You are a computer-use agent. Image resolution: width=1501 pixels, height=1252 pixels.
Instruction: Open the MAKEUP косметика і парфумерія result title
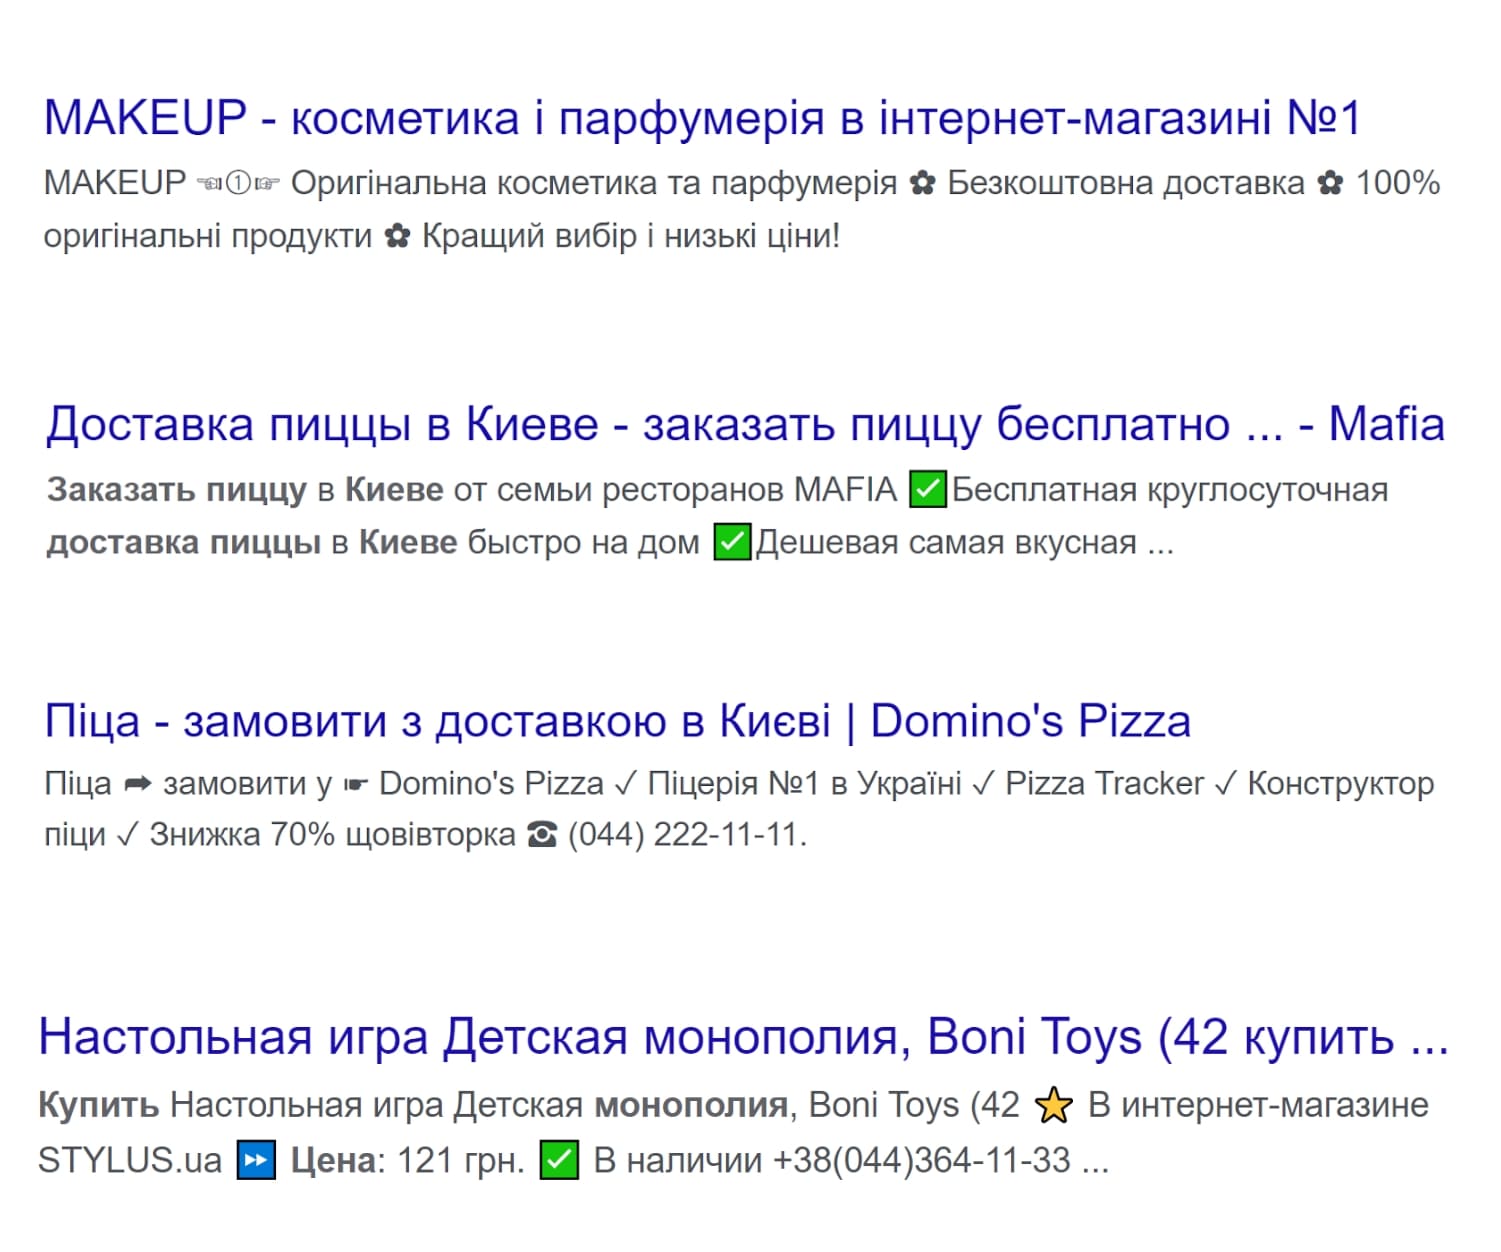702,119
